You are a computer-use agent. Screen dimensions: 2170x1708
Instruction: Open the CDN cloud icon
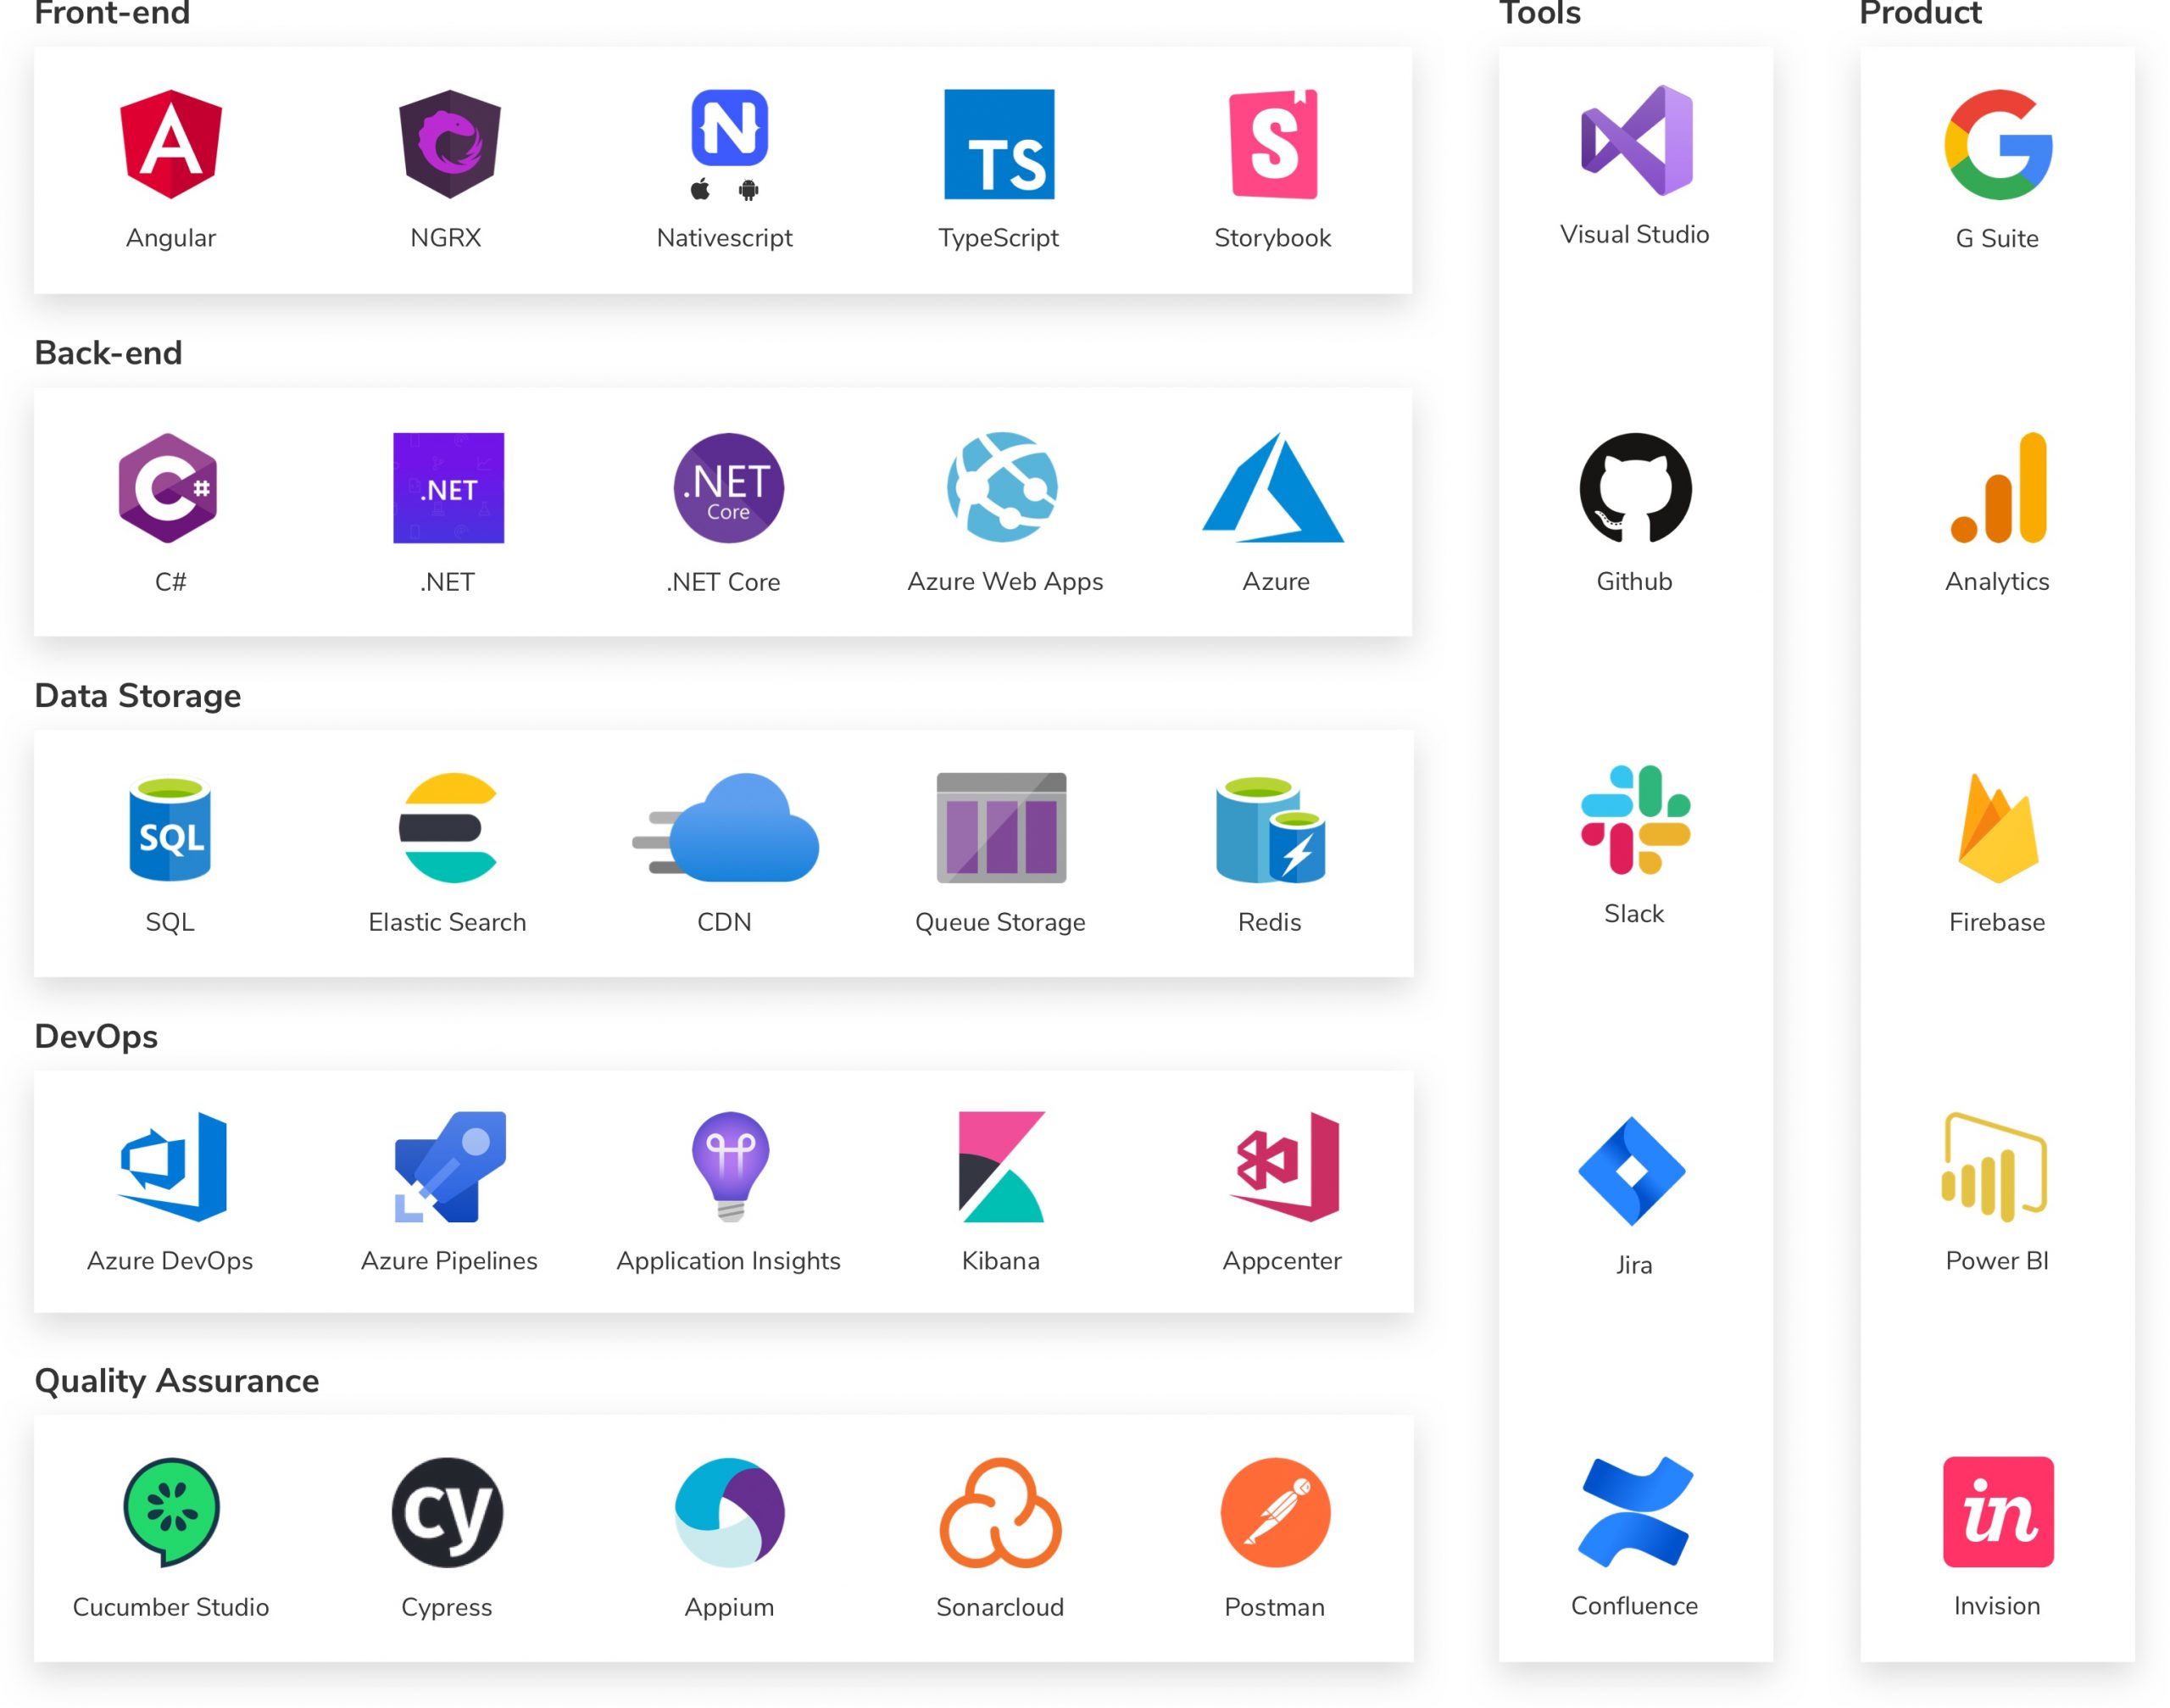point(725,828)
